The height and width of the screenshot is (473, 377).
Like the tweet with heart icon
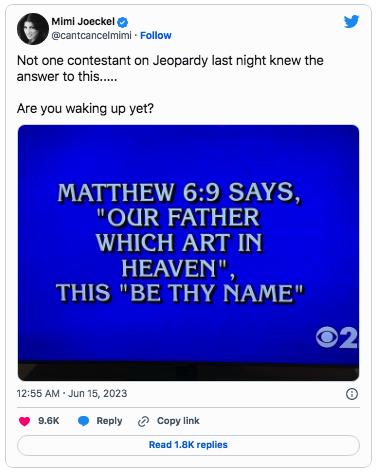[x=24, y=421]
